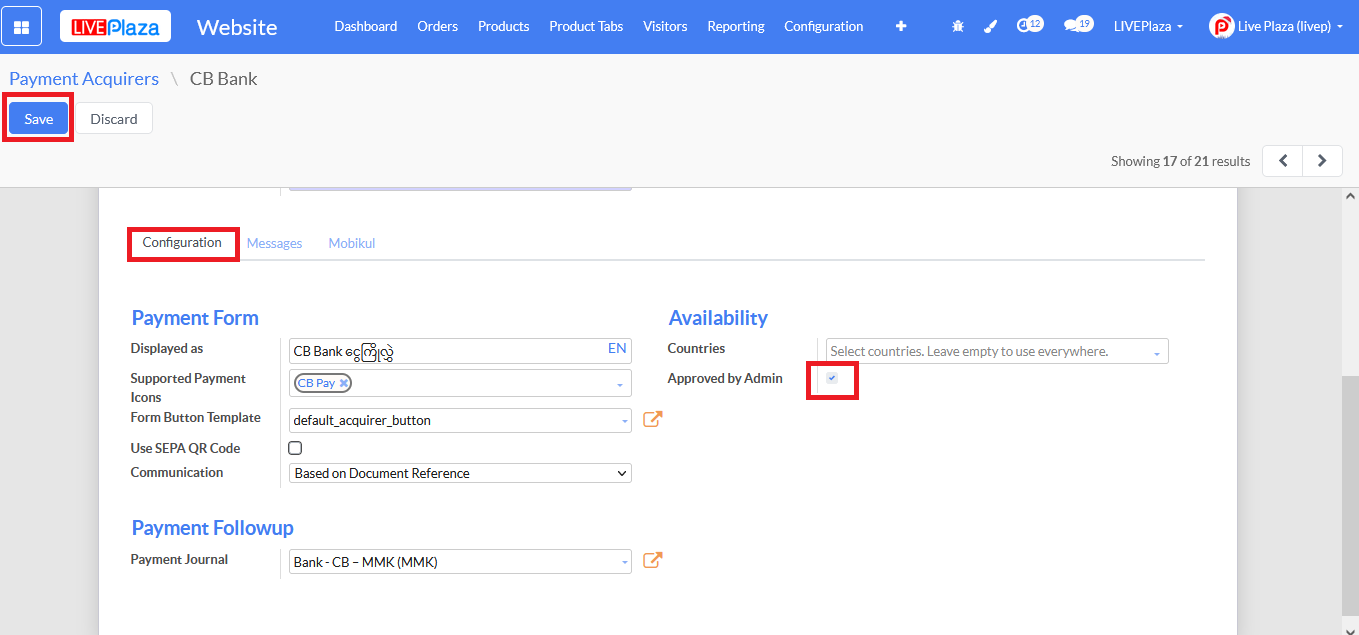
Task: Go to the previous record
Action: click(1283, 161)
